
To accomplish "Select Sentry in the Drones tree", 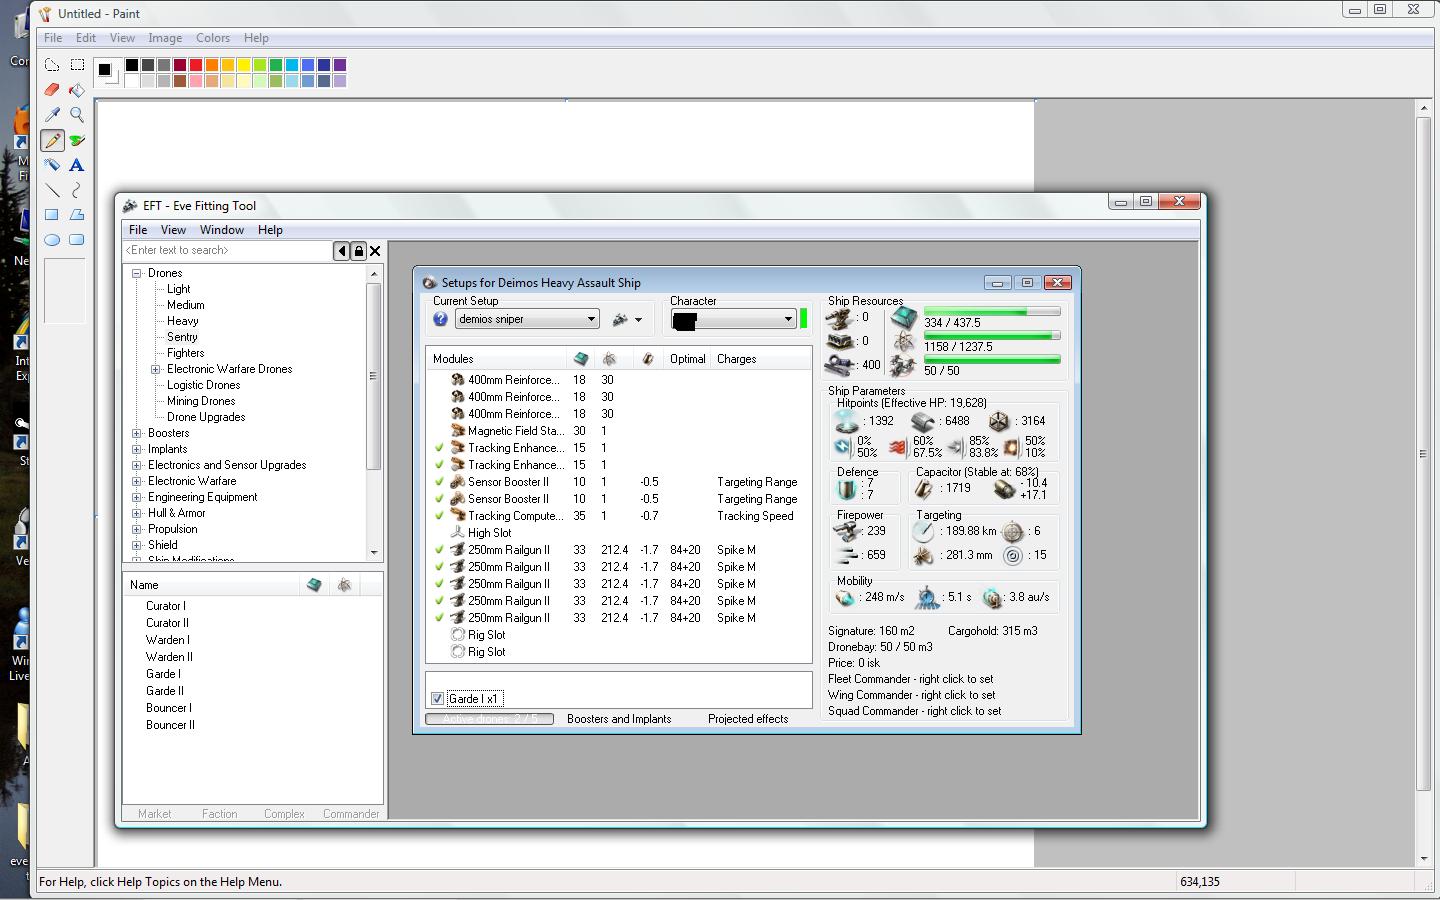I will [x=182, y=337].
